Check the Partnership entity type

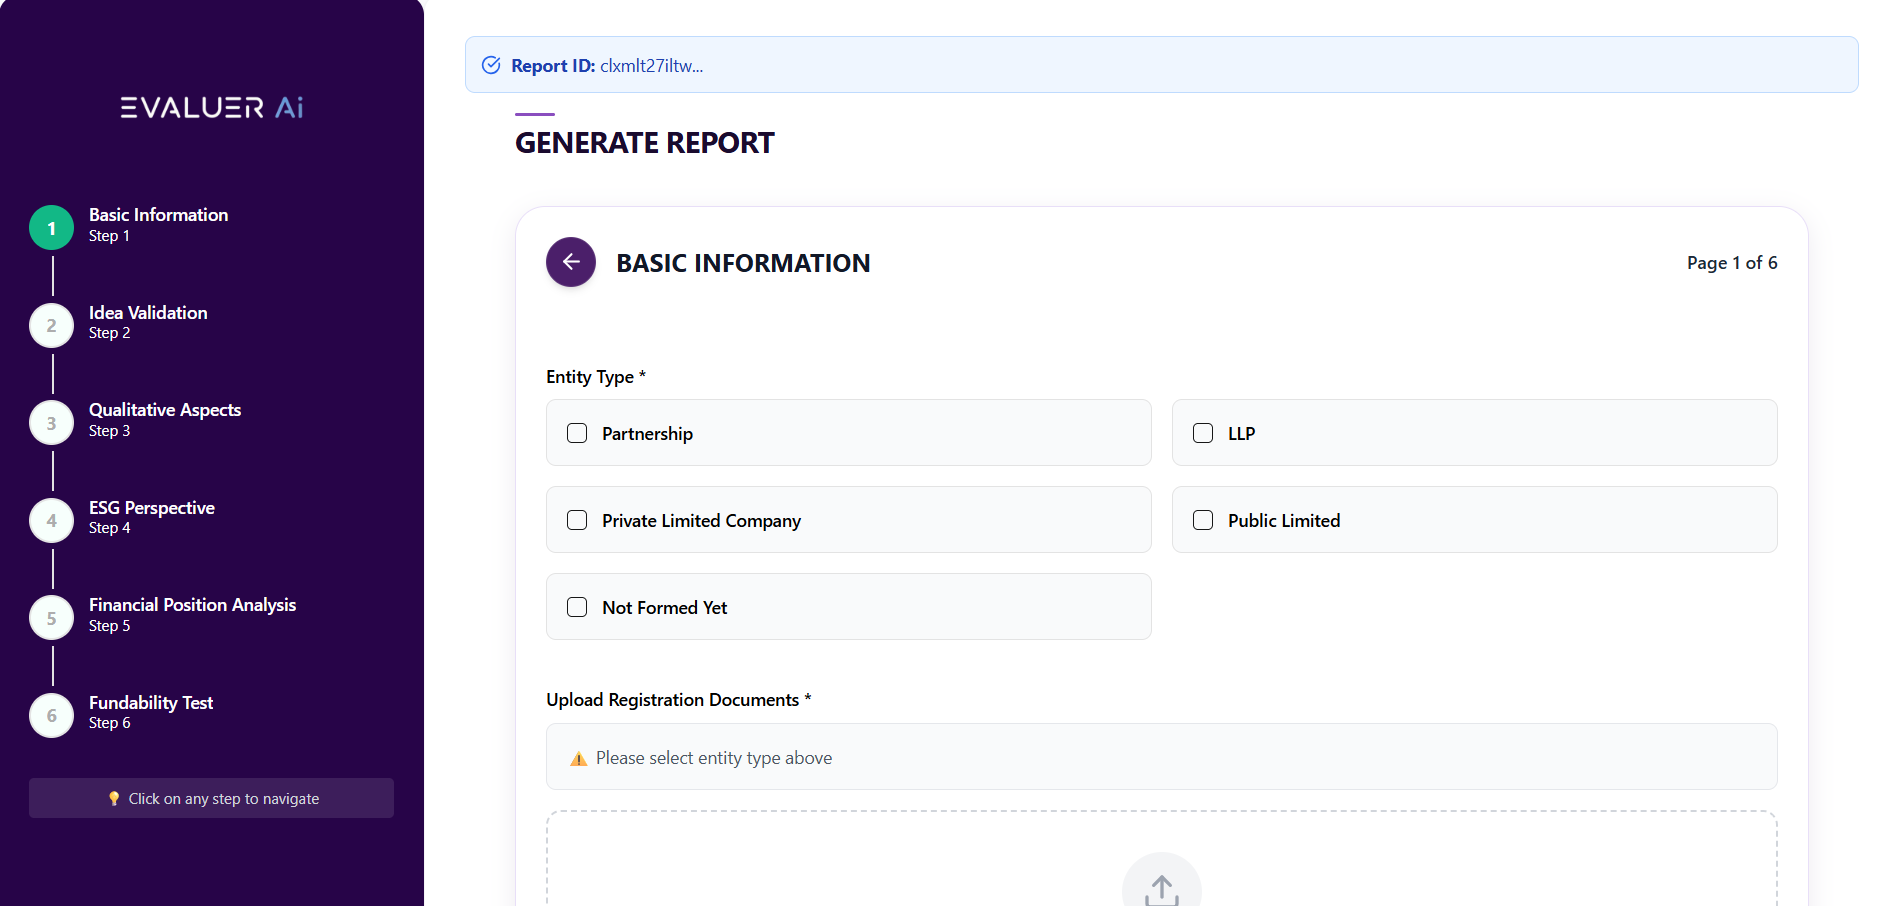[577, 433]
